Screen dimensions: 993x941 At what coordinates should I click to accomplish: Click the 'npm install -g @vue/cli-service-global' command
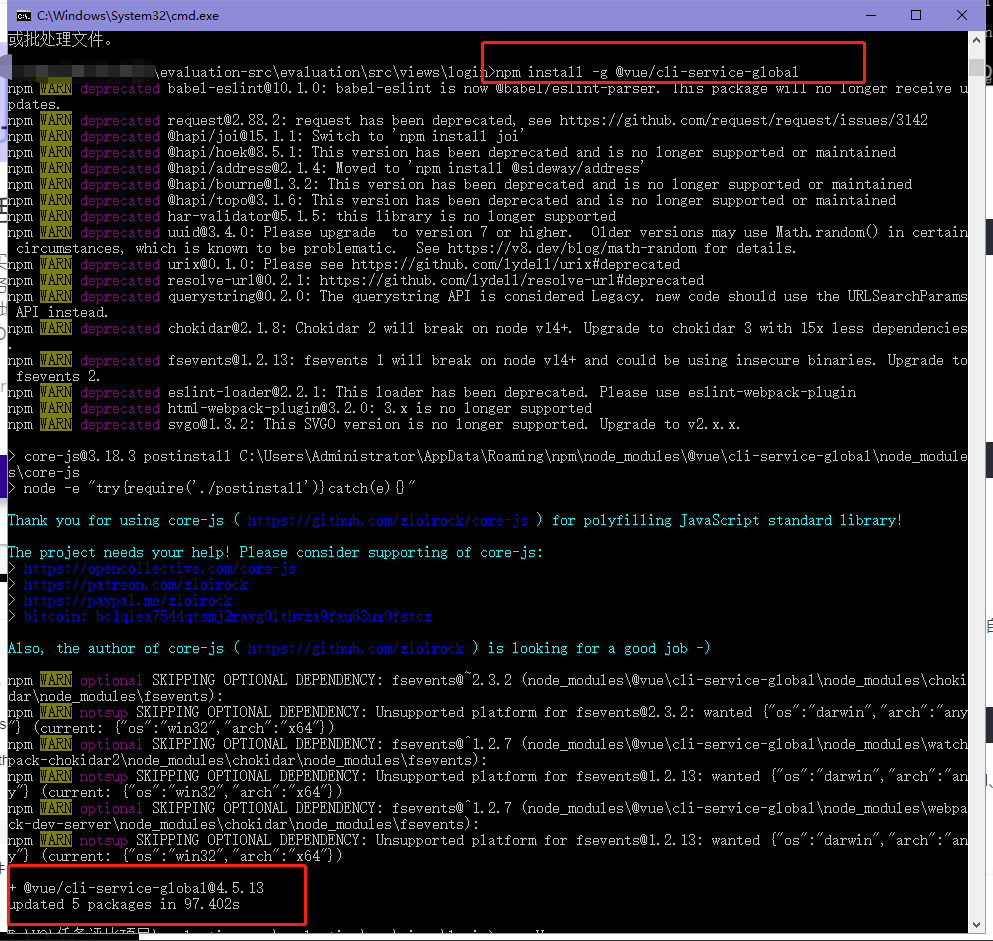coord(647,72)
